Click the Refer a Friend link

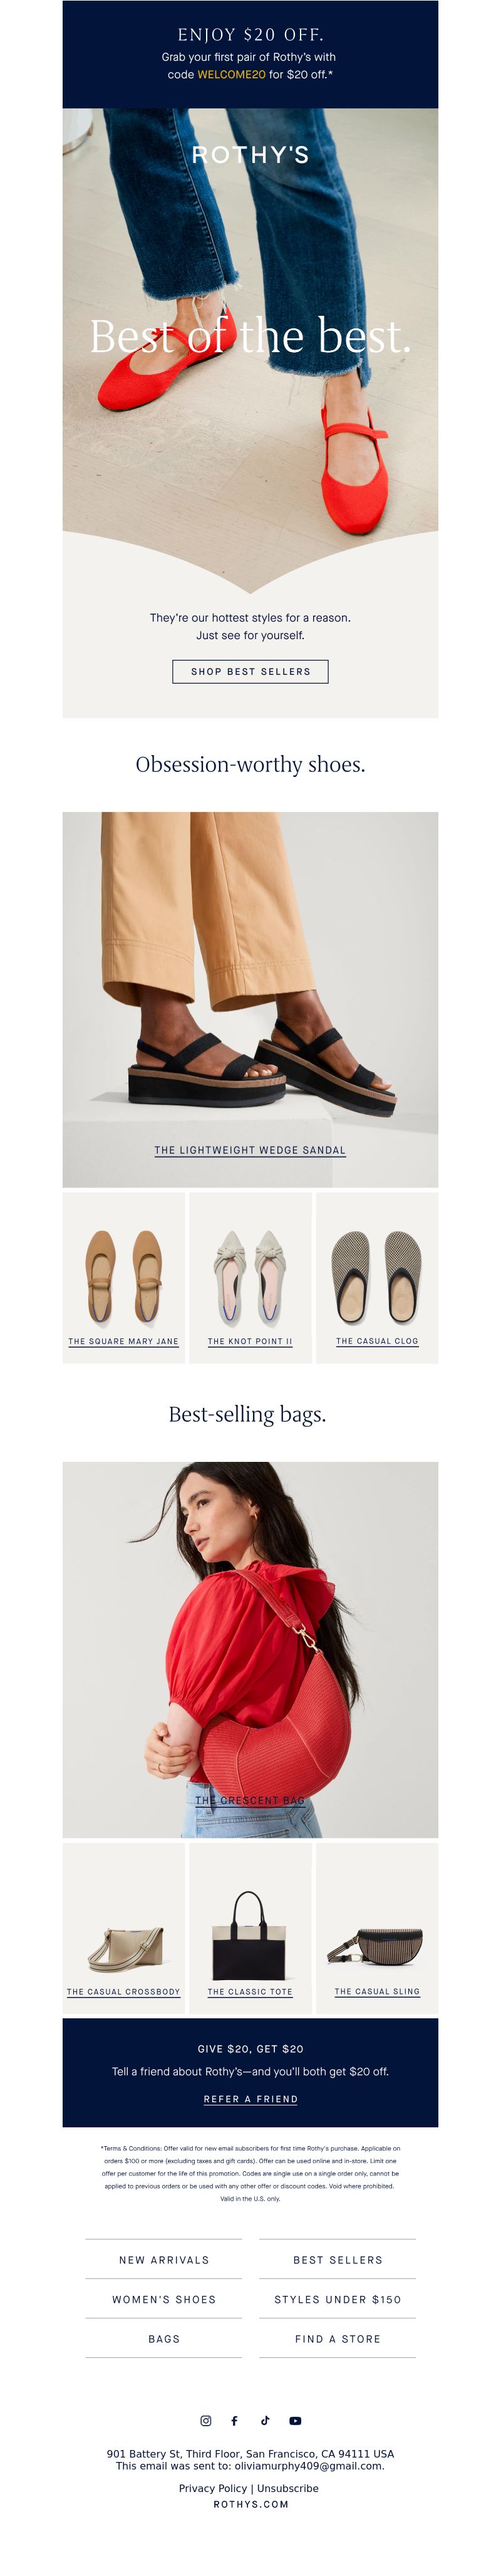coord(250,2099)
